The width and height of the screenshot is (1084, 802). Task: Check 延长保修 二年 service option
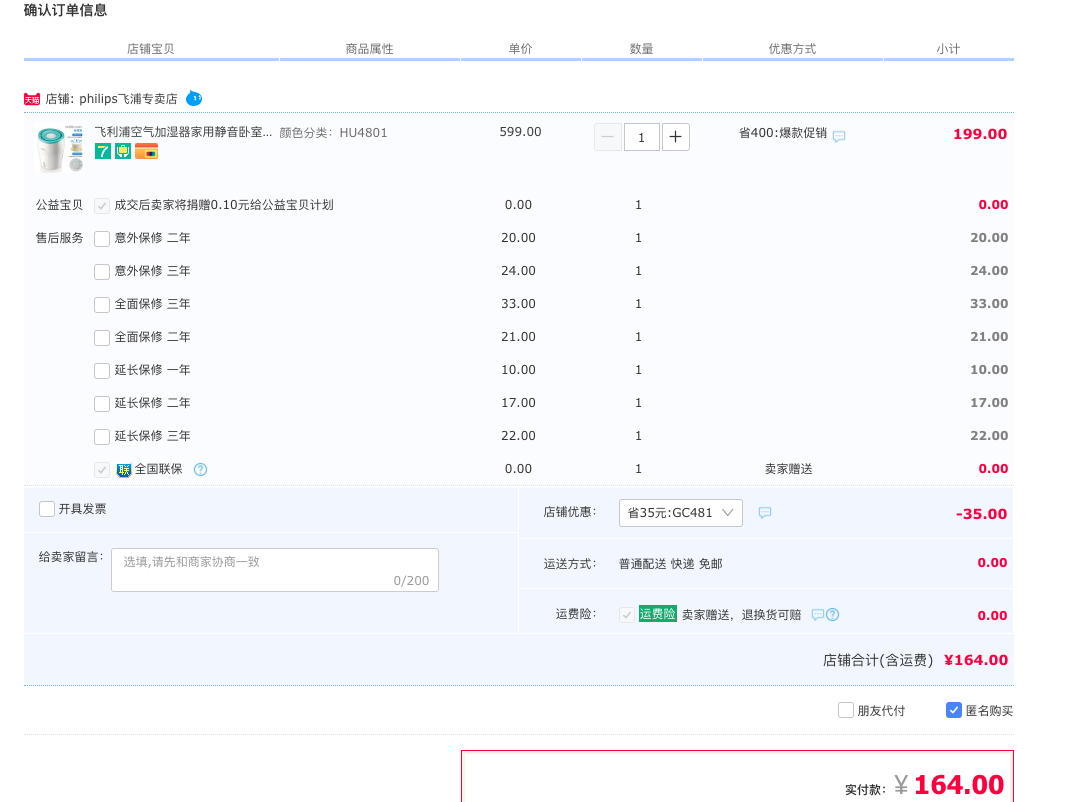point(102,404)
